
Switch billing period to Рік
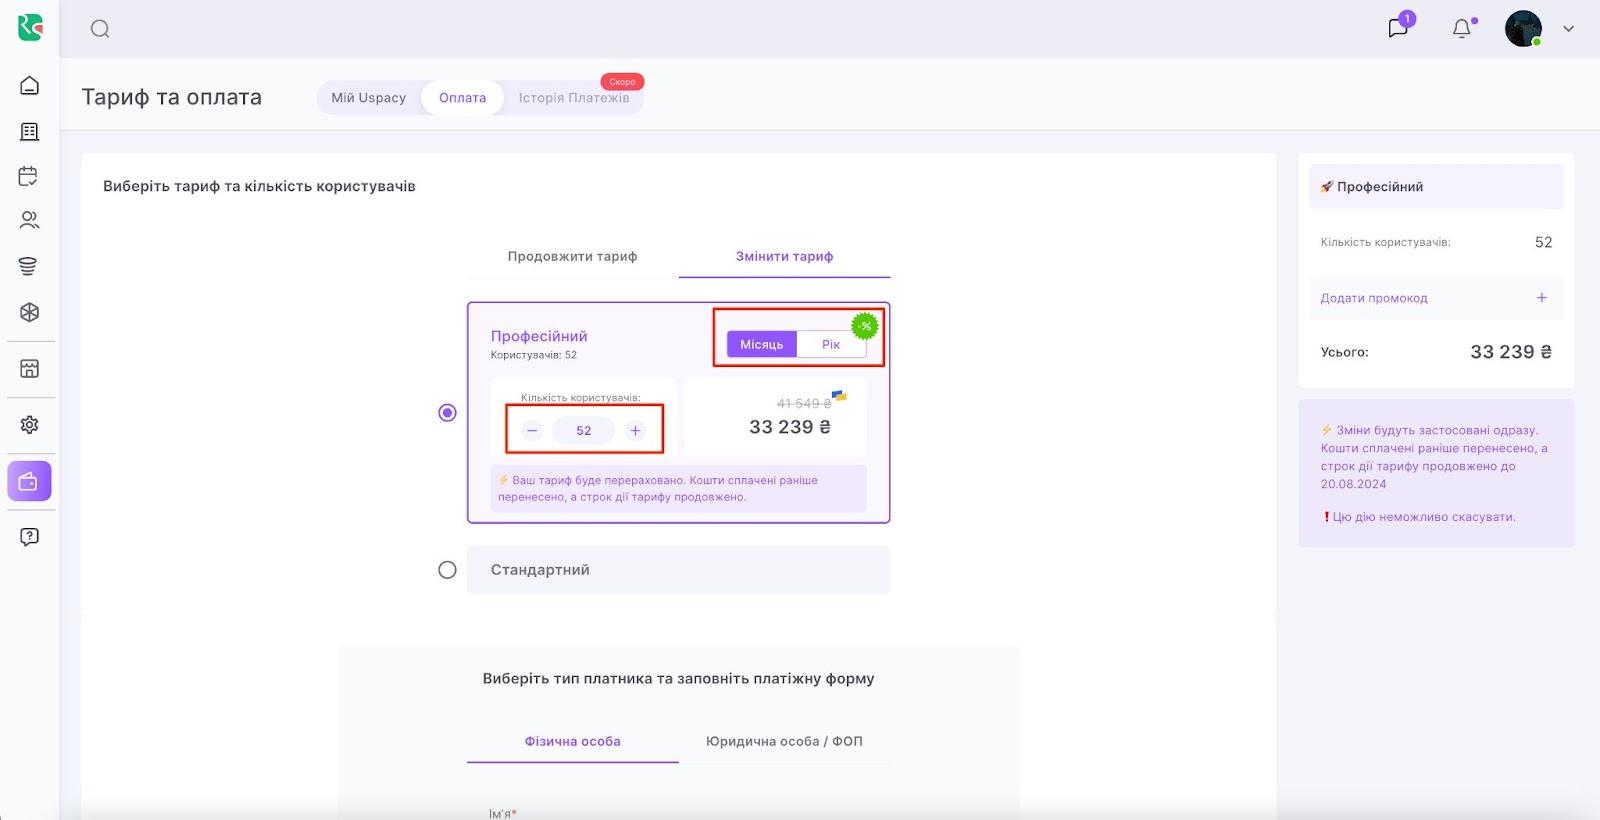pos(830,344)
